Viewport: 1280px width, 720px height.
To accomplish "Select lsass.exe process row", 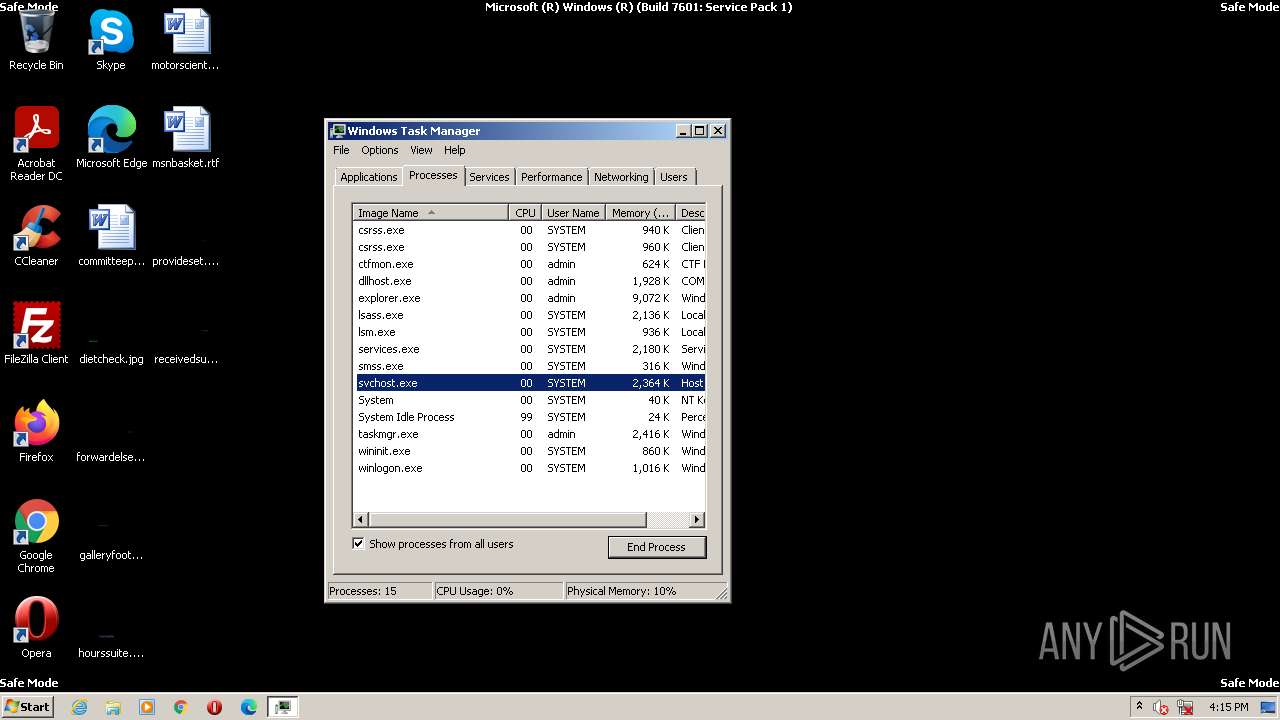I will click(x=530, y=315).
